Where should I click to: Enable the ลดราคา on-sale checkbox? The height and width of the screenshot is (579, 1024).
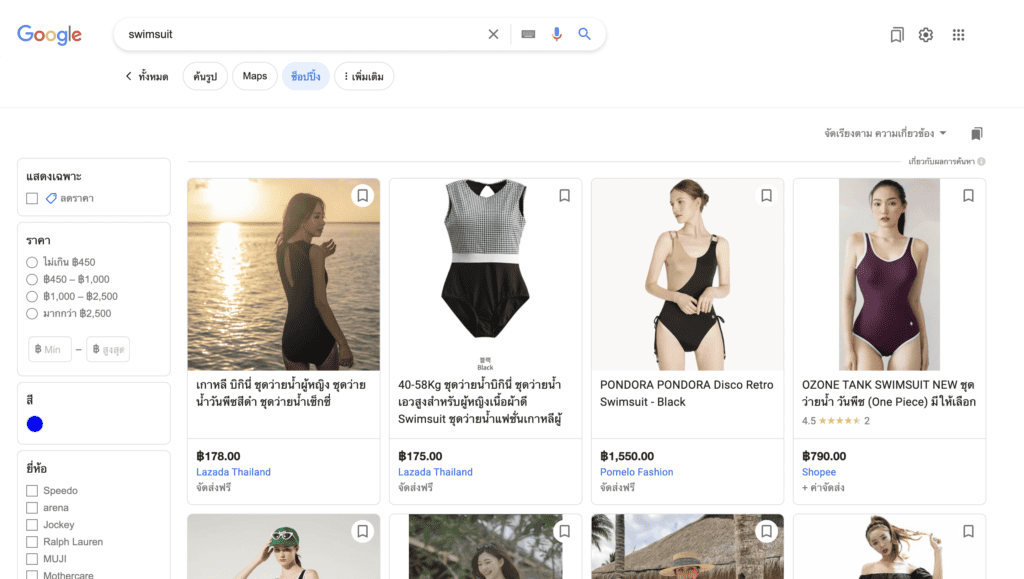pos(32,198)
